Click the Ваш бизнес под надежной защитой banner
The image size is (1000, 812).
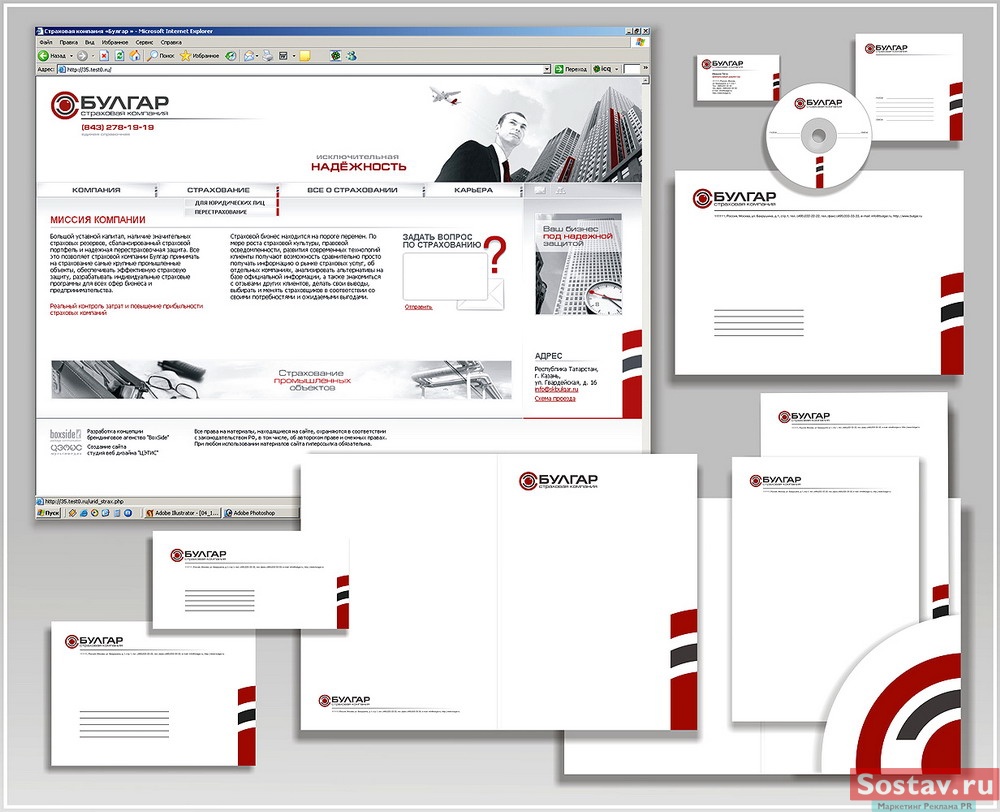coord(578,264)
